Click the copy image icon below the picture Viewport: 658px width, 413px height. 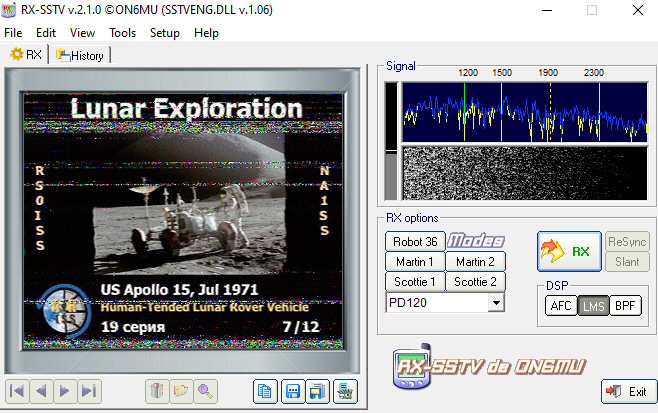pyautogui.click(x=265, y=391)
